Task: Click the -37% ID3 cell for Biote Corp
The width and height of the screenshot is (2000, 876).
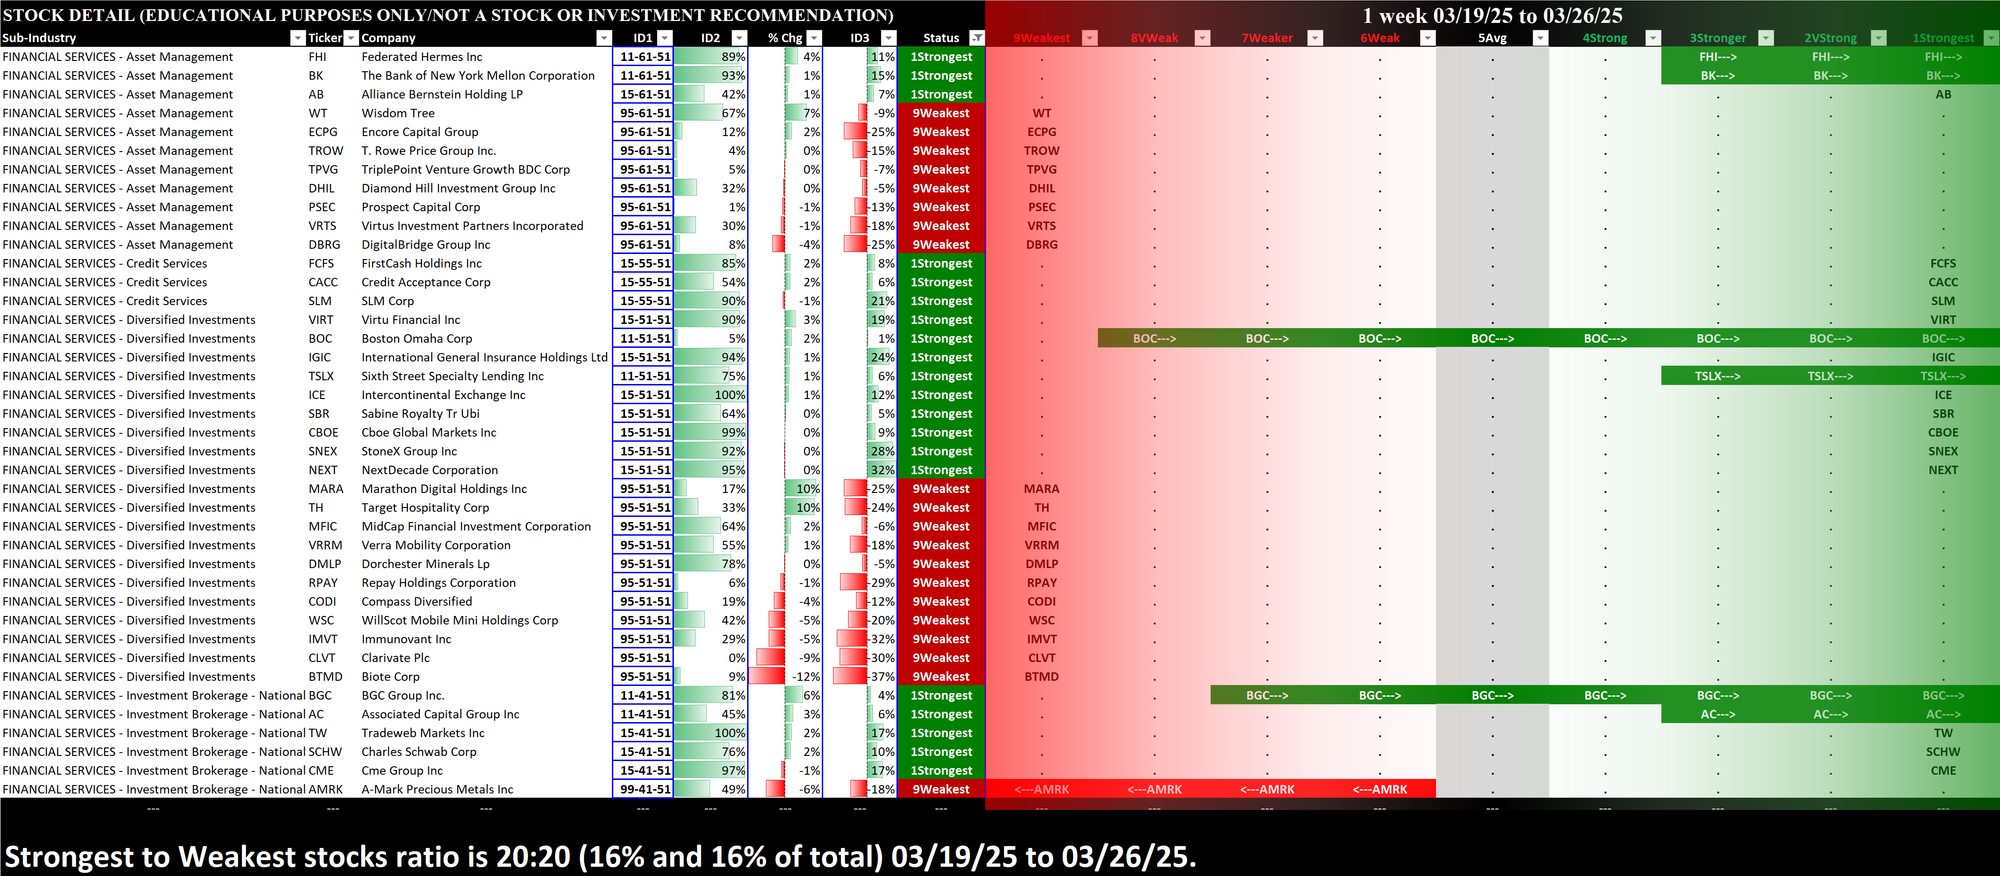Action: pyautogui.click(x=860, y=677)
